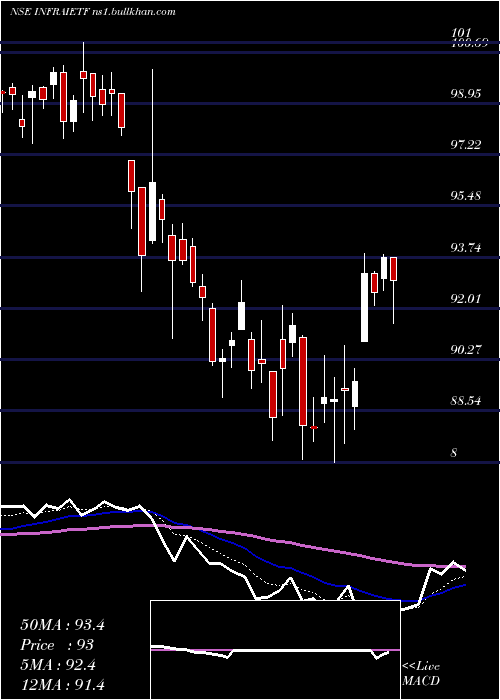Image resolution: width=500 pixels, height=700 pixels.
Task: Click the 95.48 price level label
Action: click(x=465, y=196)
